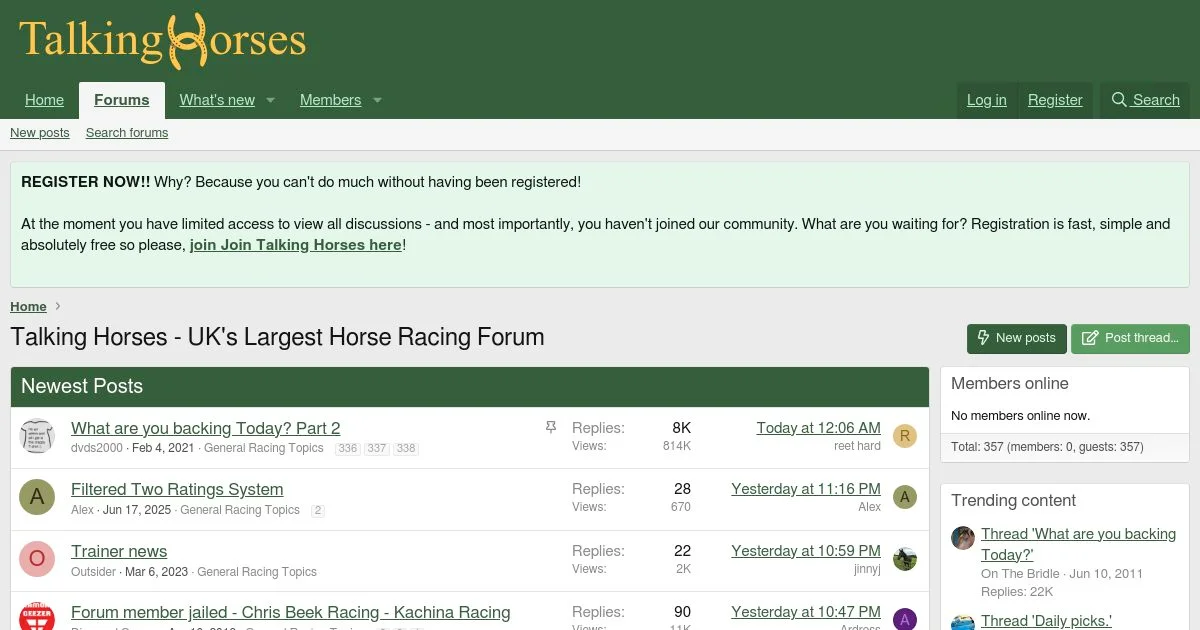Image resolution: width=1200 pixels, height=630 pixels.
Task: Go to page 336 of the thread
Action: click(348, 449)
